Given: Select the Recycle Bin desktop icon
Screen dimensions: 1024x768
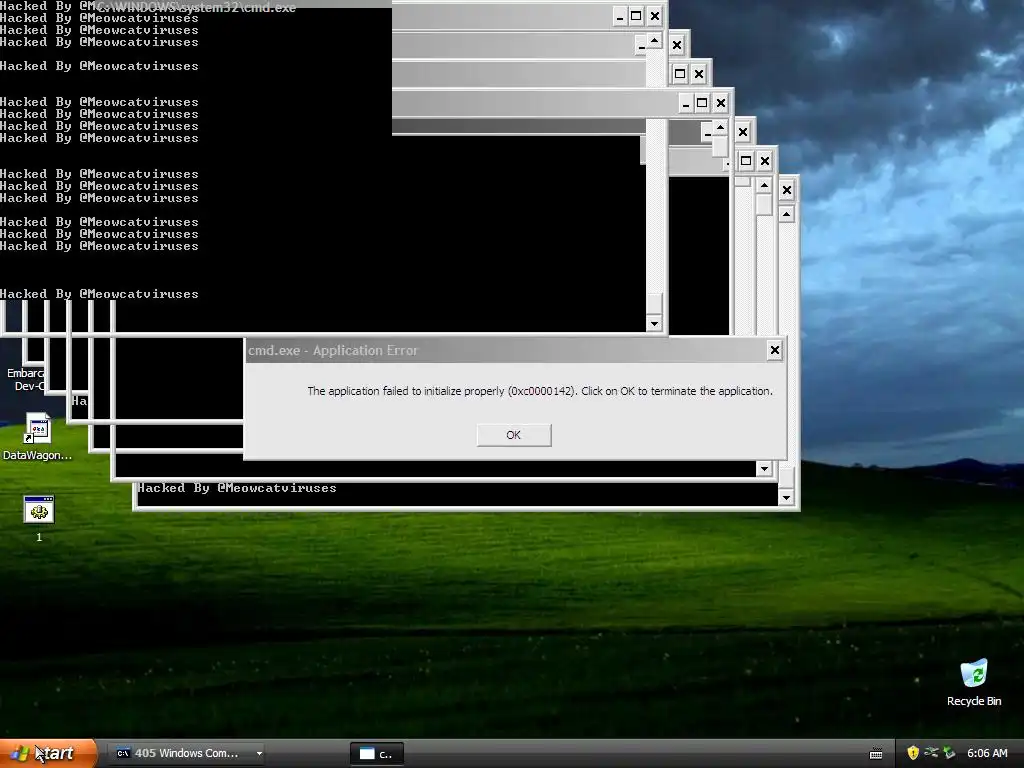Looking at the screenshot, I should pos(974,683).
